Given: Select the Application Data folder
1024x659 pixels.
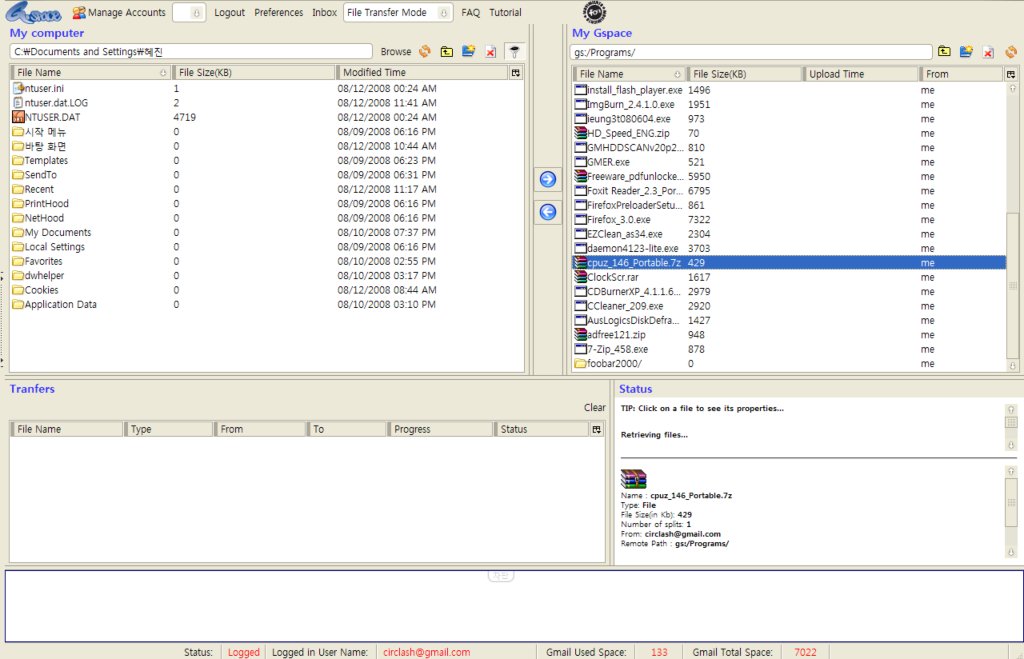Looking at the screenshot, I should point(266,304).
